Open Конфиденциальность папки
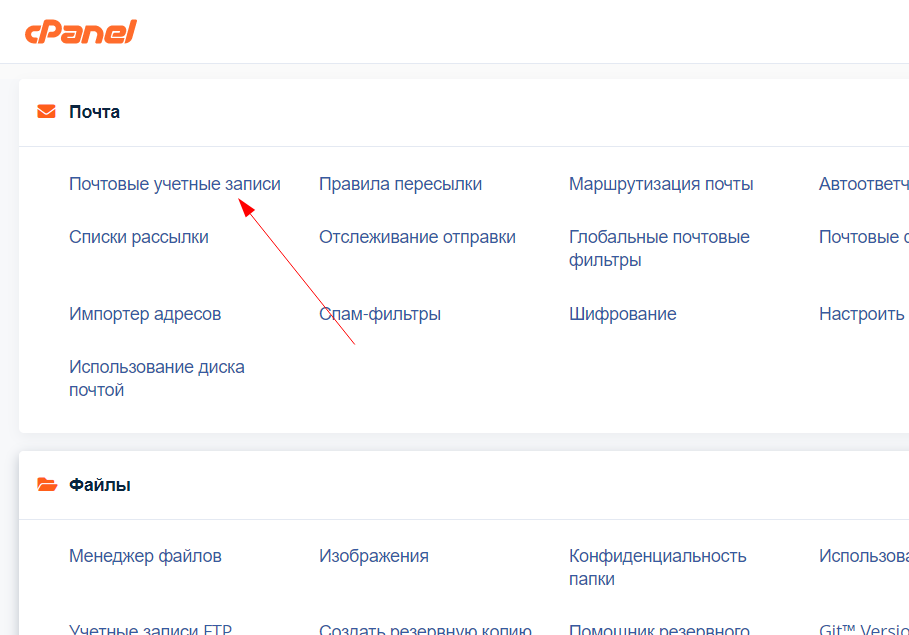Screen dimensions: 909x635 (x=657, y=567)
